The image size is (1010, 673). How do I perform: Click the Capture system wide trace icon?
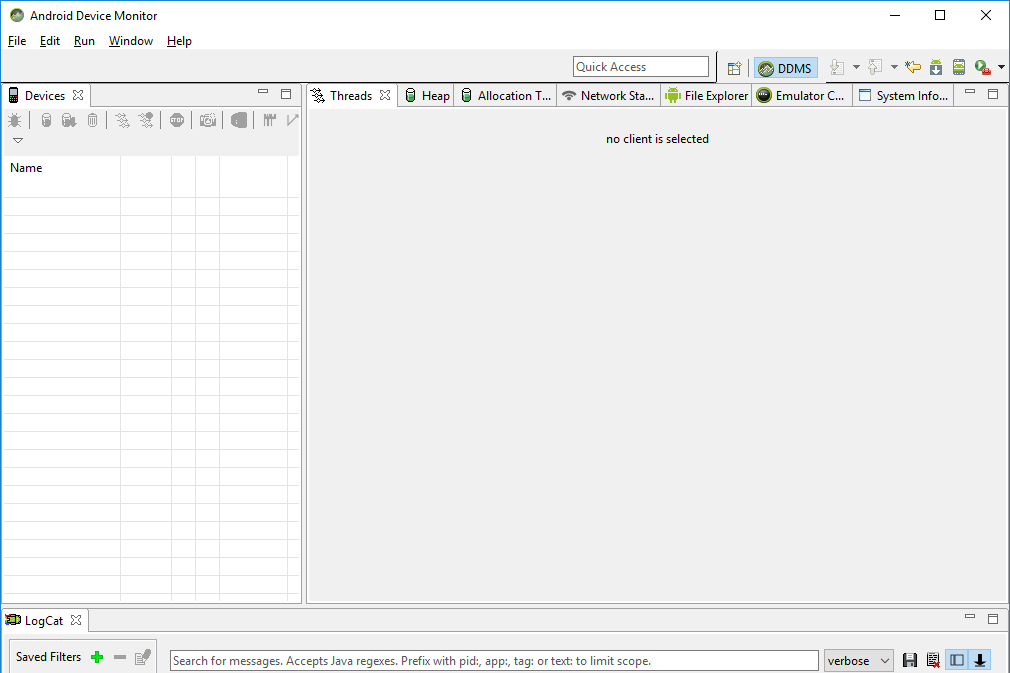(x=269, y=120)
